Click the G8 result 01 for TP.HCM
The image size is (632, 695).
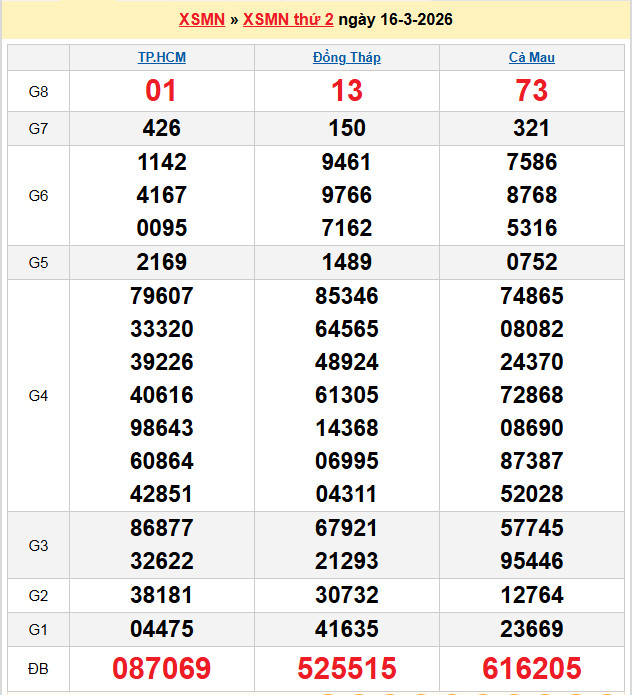click(161, 91)
